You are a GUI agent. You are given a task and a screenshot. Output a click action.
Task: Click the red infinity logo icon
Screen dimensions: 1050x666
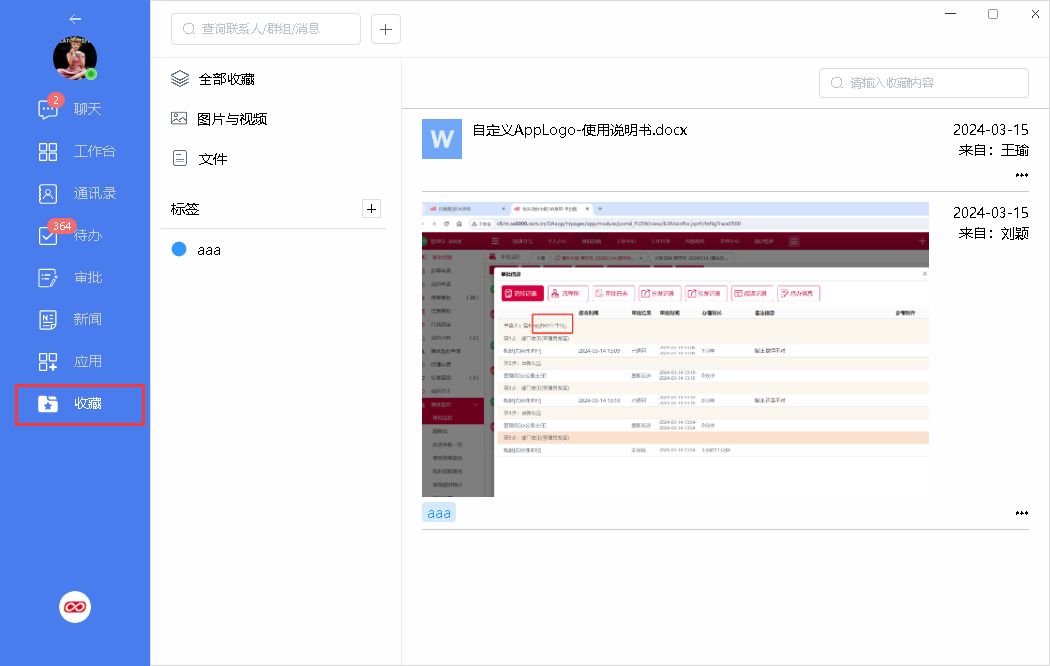click(x=75, y=606)
